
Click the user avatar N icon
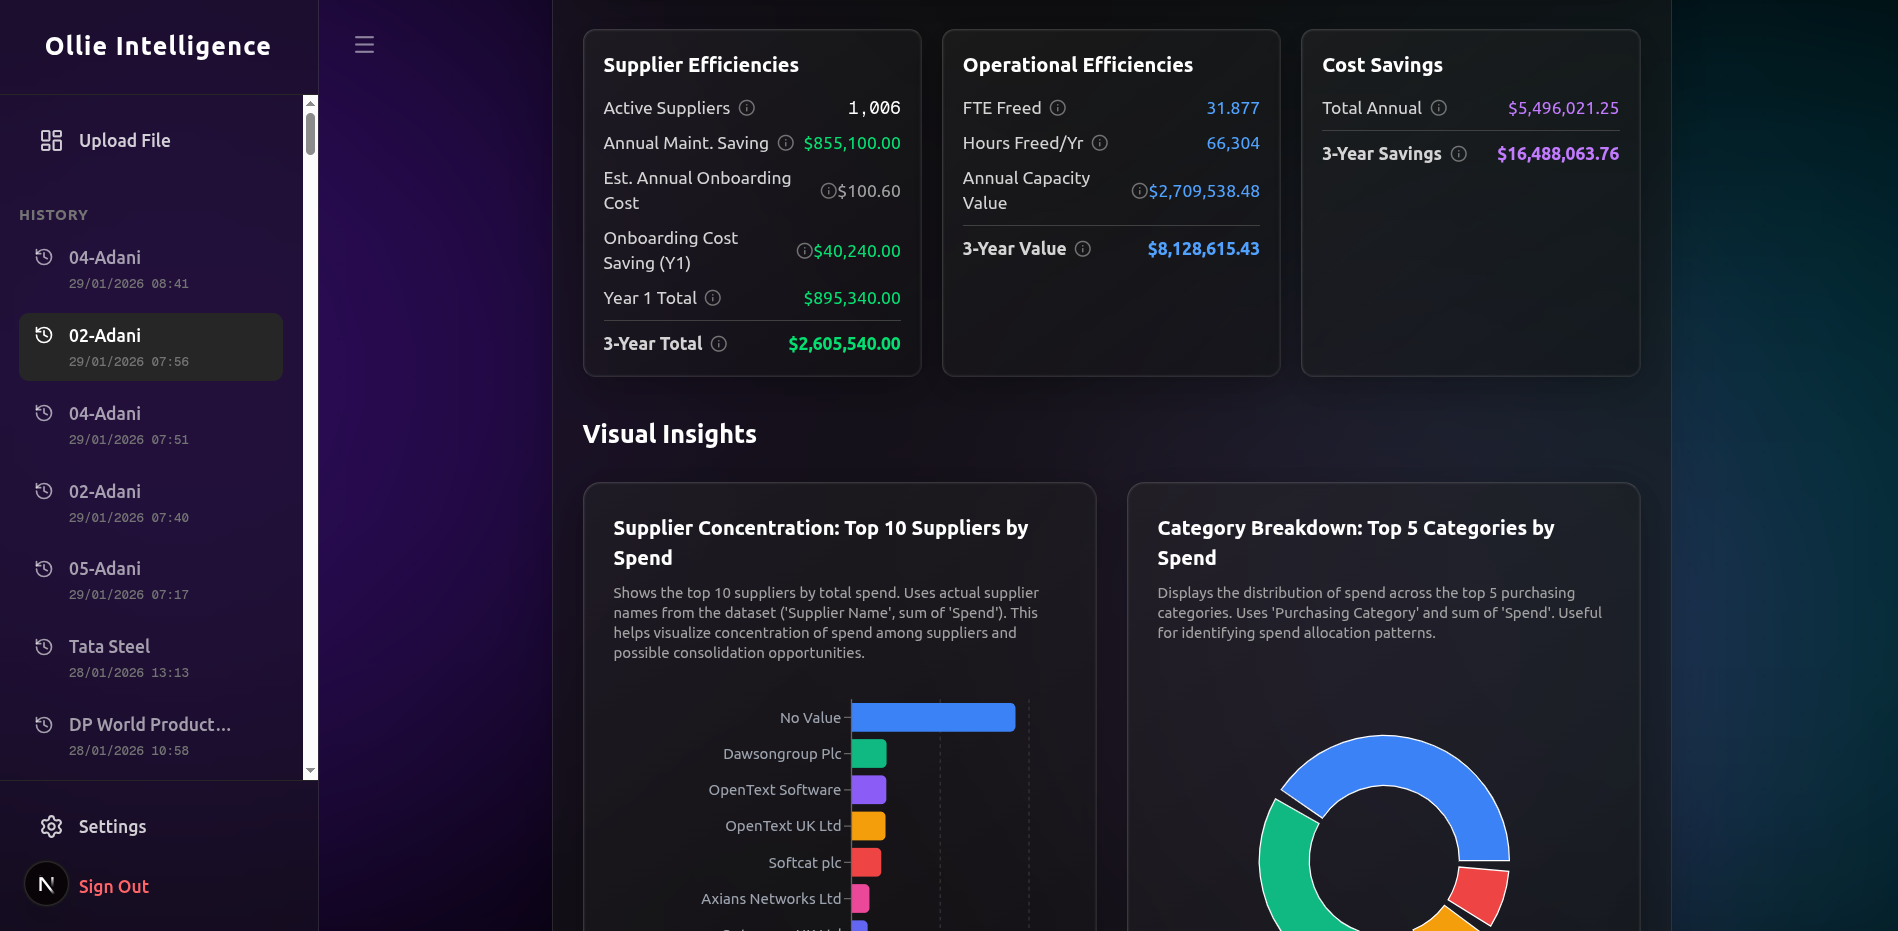46,884
